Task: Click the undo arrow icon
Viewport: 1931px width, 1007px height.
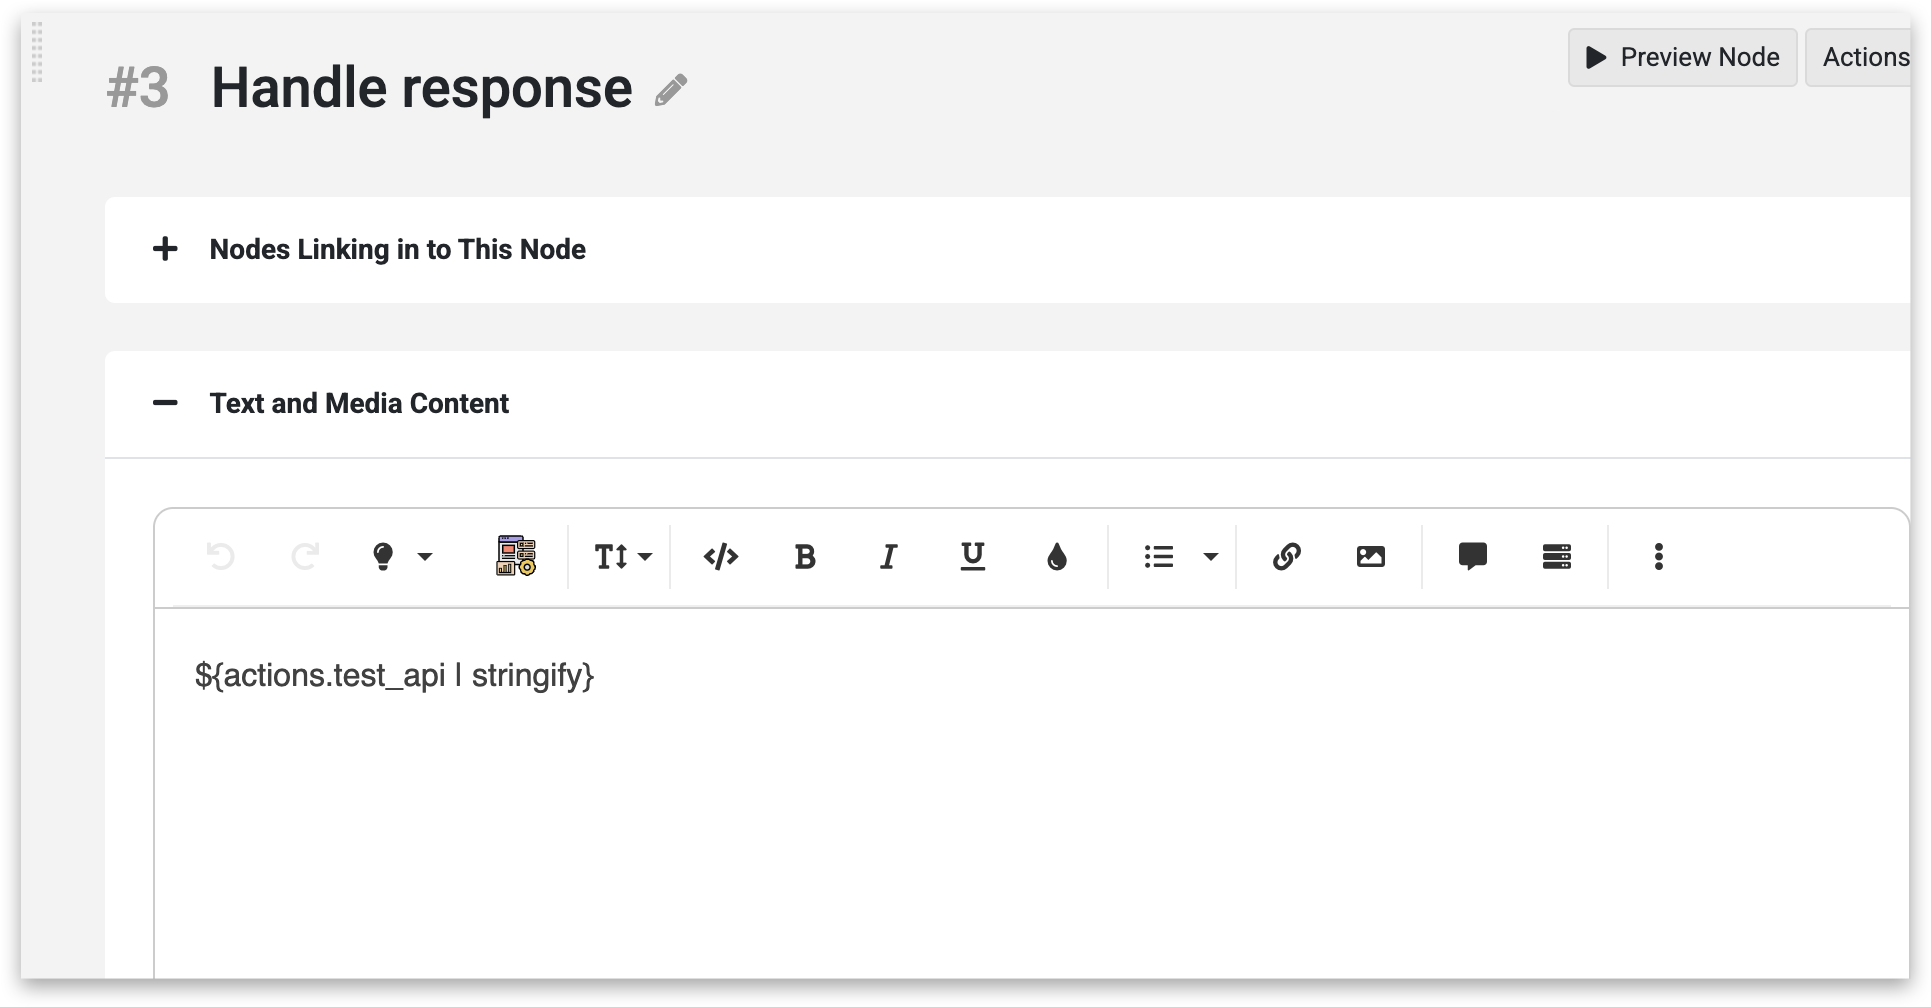Action: click(220, 556)
